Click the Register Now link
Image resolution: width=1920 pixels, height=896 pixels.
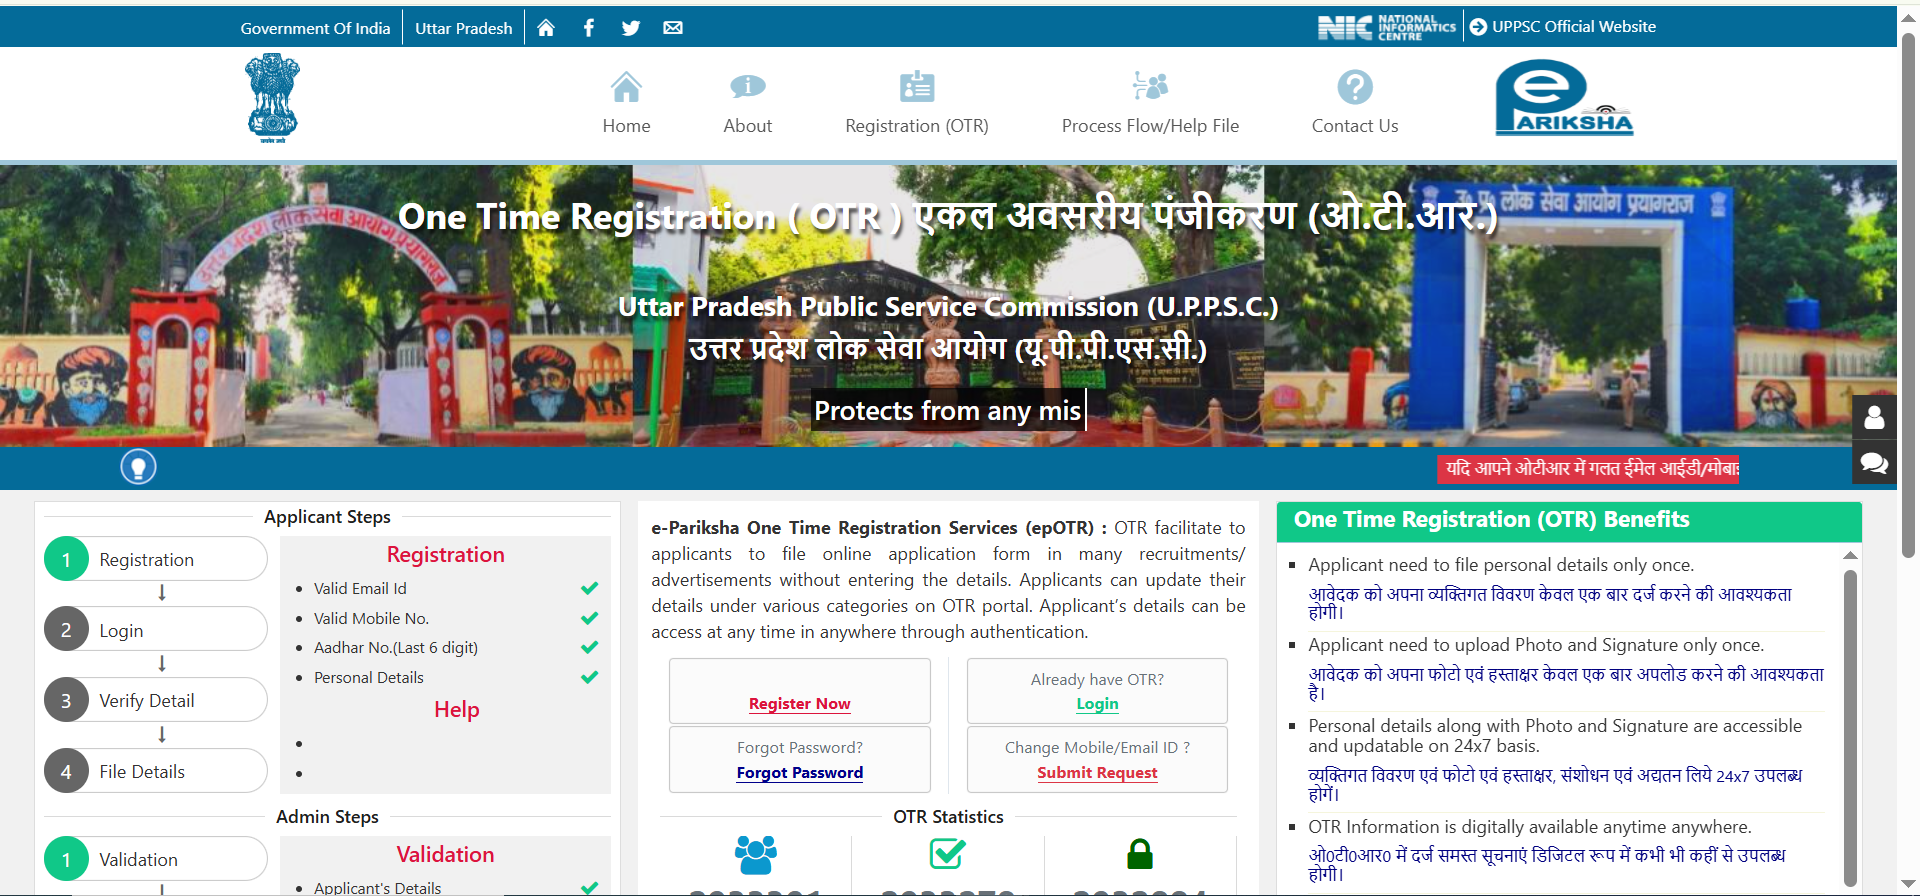(800, 704)
